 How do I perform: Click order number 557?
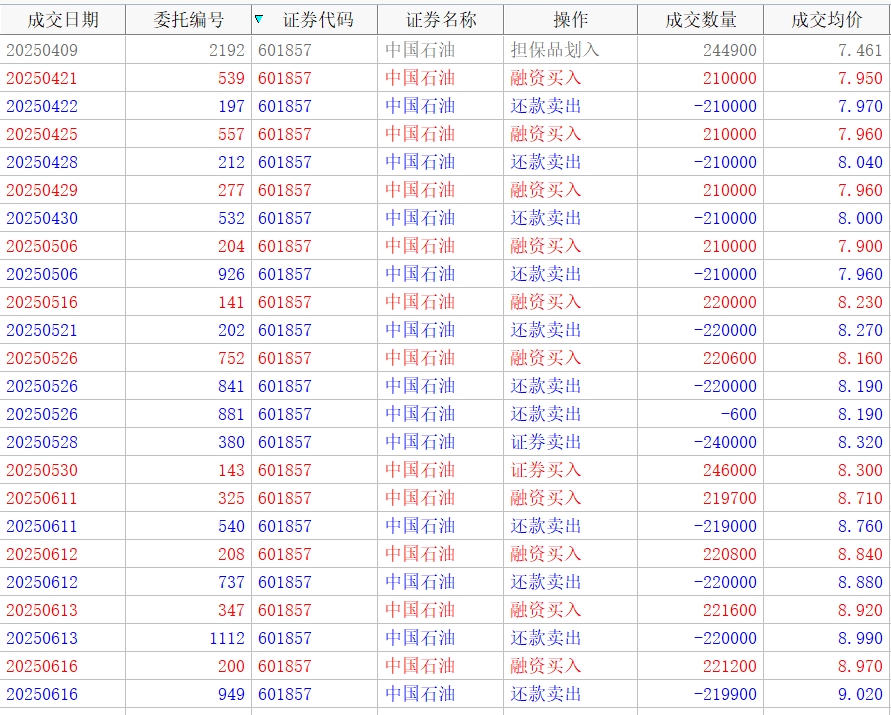(231, 134)
